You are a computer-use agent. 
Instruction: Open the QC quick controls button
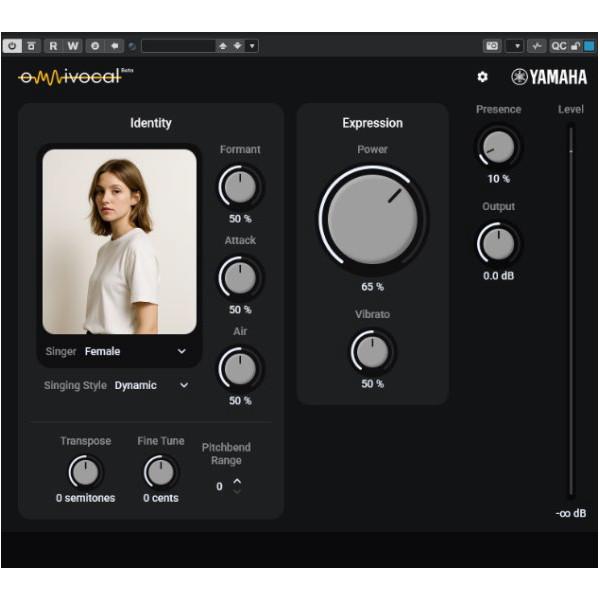point(559,46)
